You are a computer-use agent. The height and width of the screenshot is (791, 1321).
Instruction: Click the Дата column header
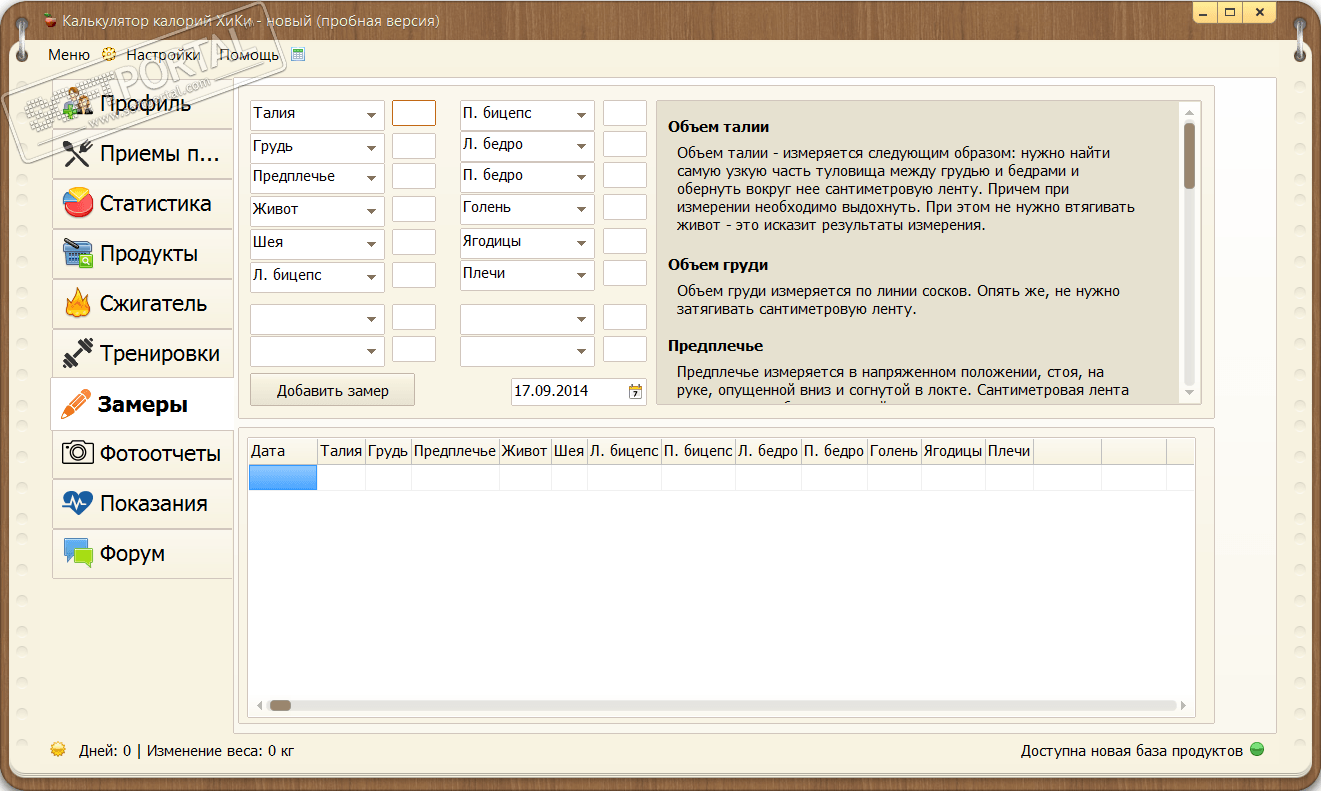[x=283, y=451]
